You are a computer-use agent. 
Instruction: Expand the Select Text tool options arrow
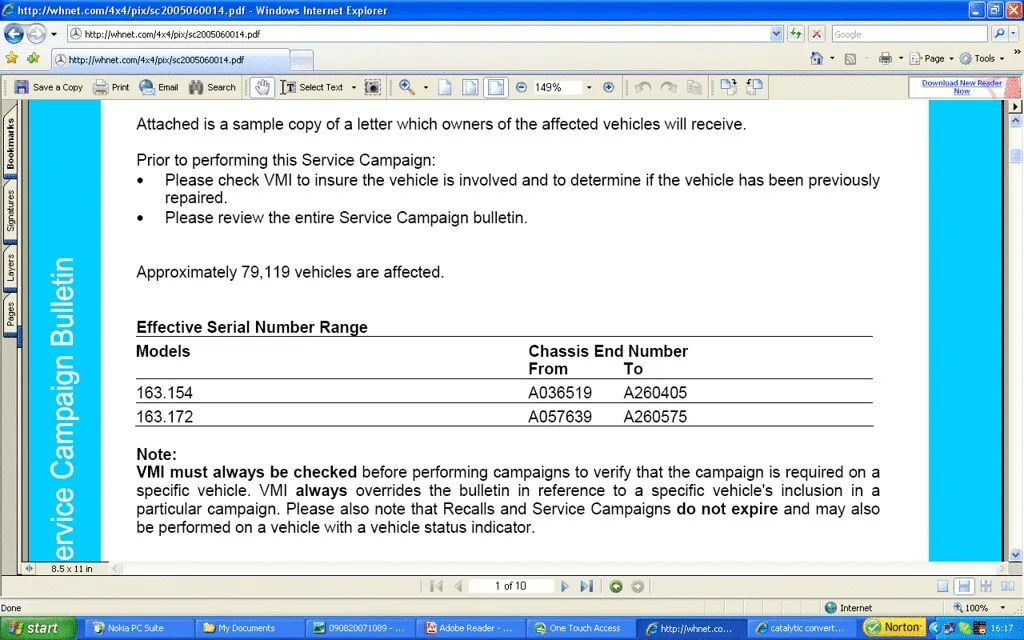(x=354, y=87)
